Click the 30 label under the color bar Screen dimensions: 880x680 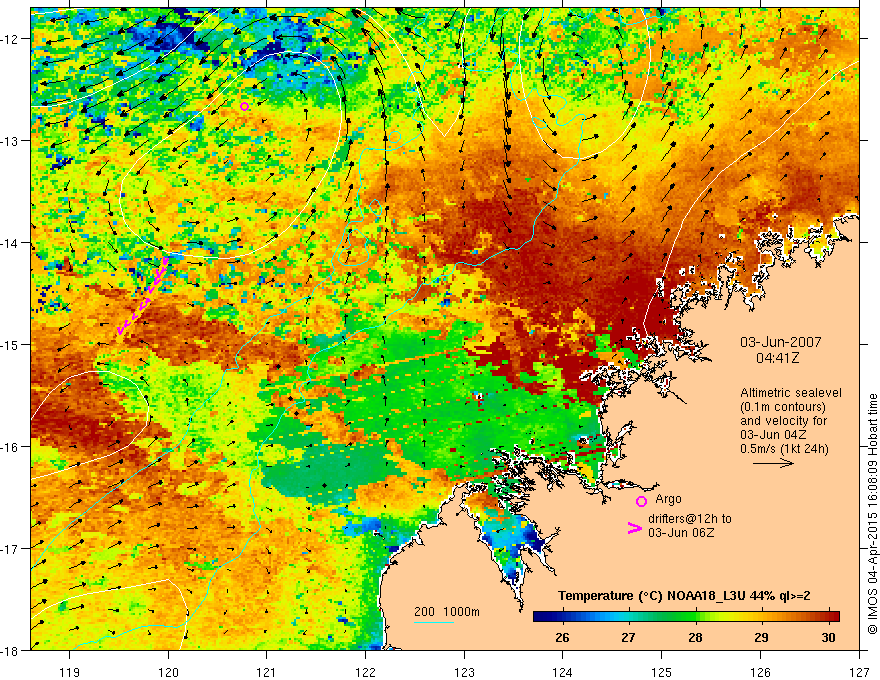[x=828, y=637]
